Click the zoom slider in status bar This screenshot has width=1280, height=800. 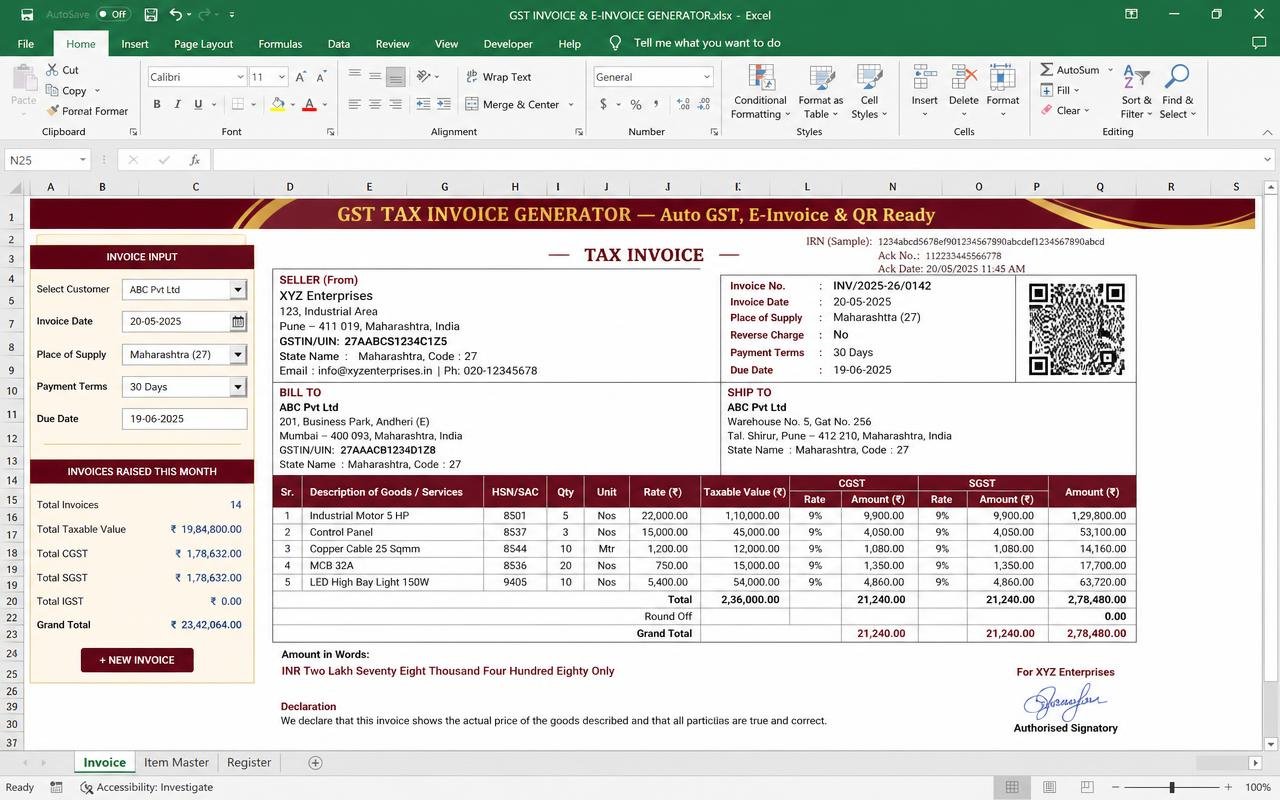1171,788
